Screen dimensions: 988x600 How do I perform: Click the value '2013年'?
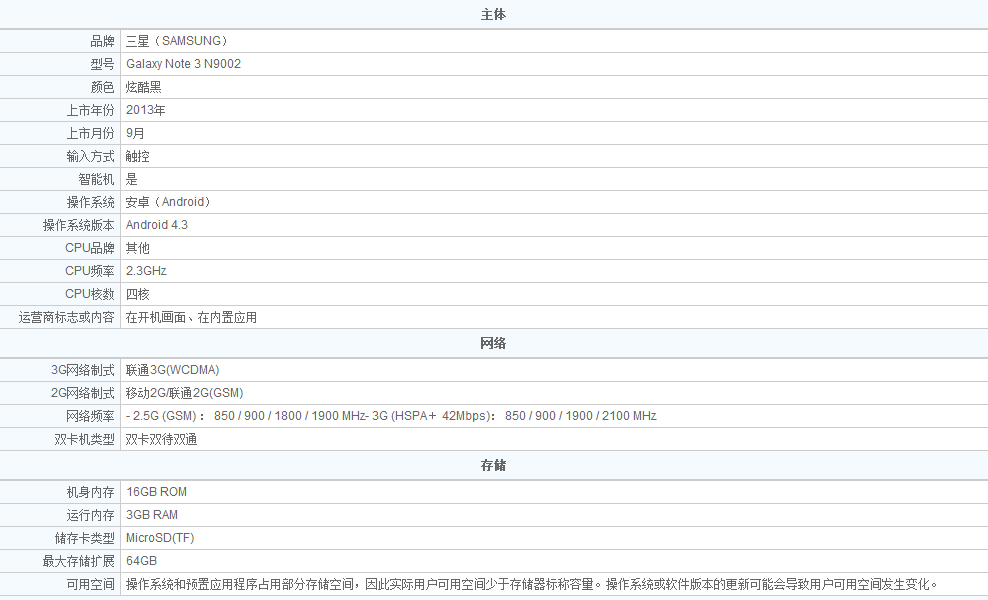[146, 110]
